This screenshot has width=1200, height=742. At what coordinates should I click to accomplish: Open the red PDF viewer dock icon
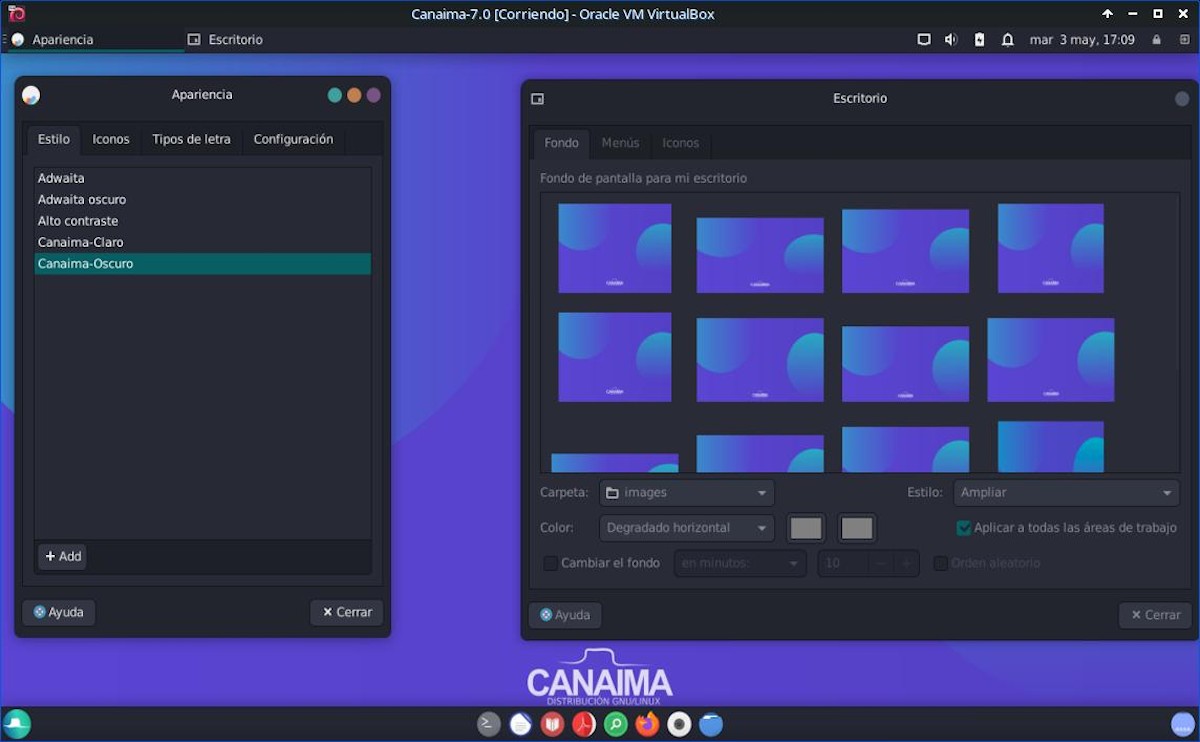tap(584, 724)
